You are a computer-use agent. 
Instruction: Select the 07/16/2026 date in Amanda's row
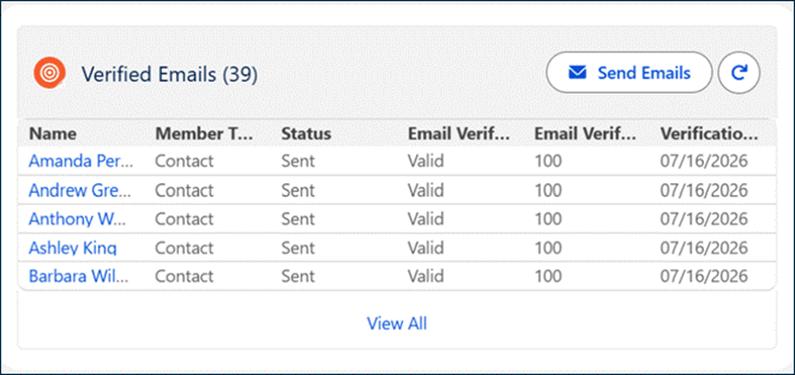point(704,161)
